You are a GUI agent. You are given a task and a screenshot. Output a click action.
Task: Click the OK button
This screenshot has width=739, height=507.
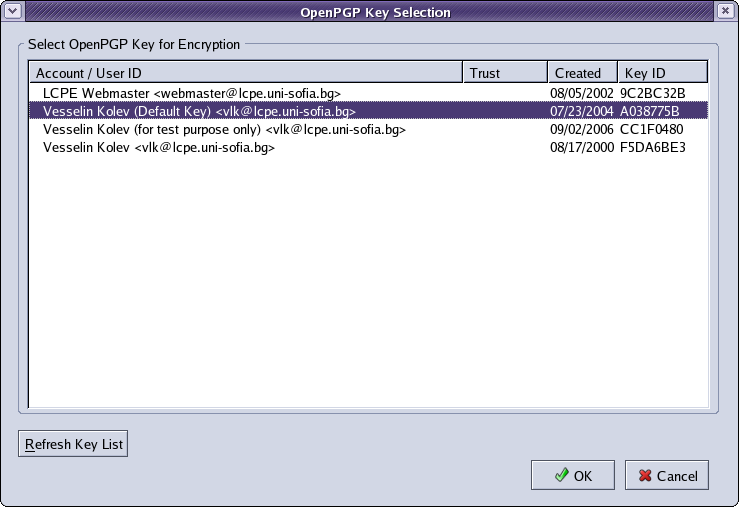click(573, 475)
